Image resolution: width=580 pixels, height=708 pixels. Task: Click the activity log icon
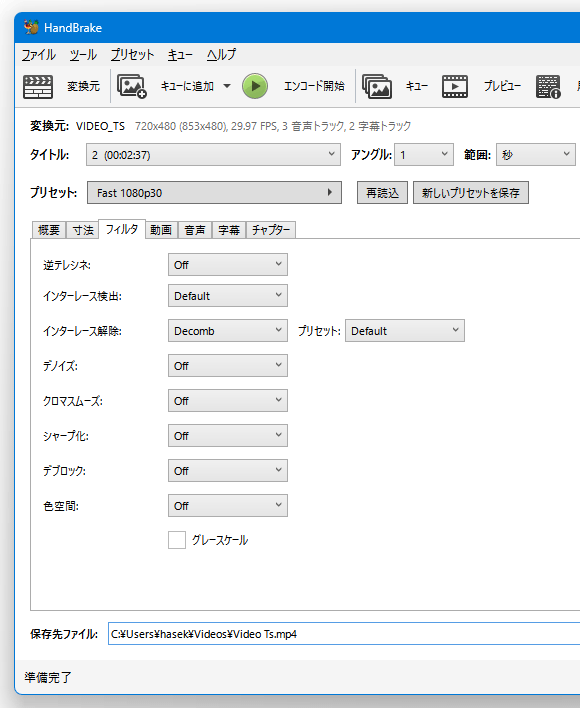(548, 86)
